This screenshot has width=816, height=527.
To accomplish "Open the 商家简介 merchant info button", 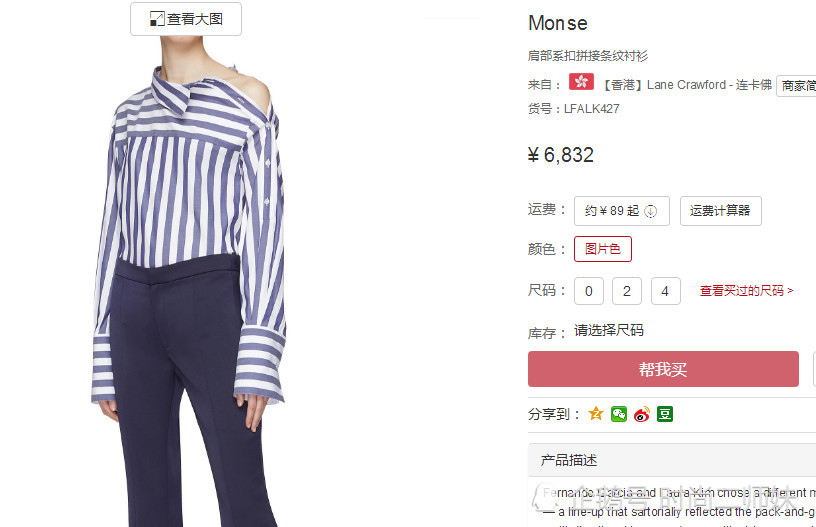I will pos(796,86).
